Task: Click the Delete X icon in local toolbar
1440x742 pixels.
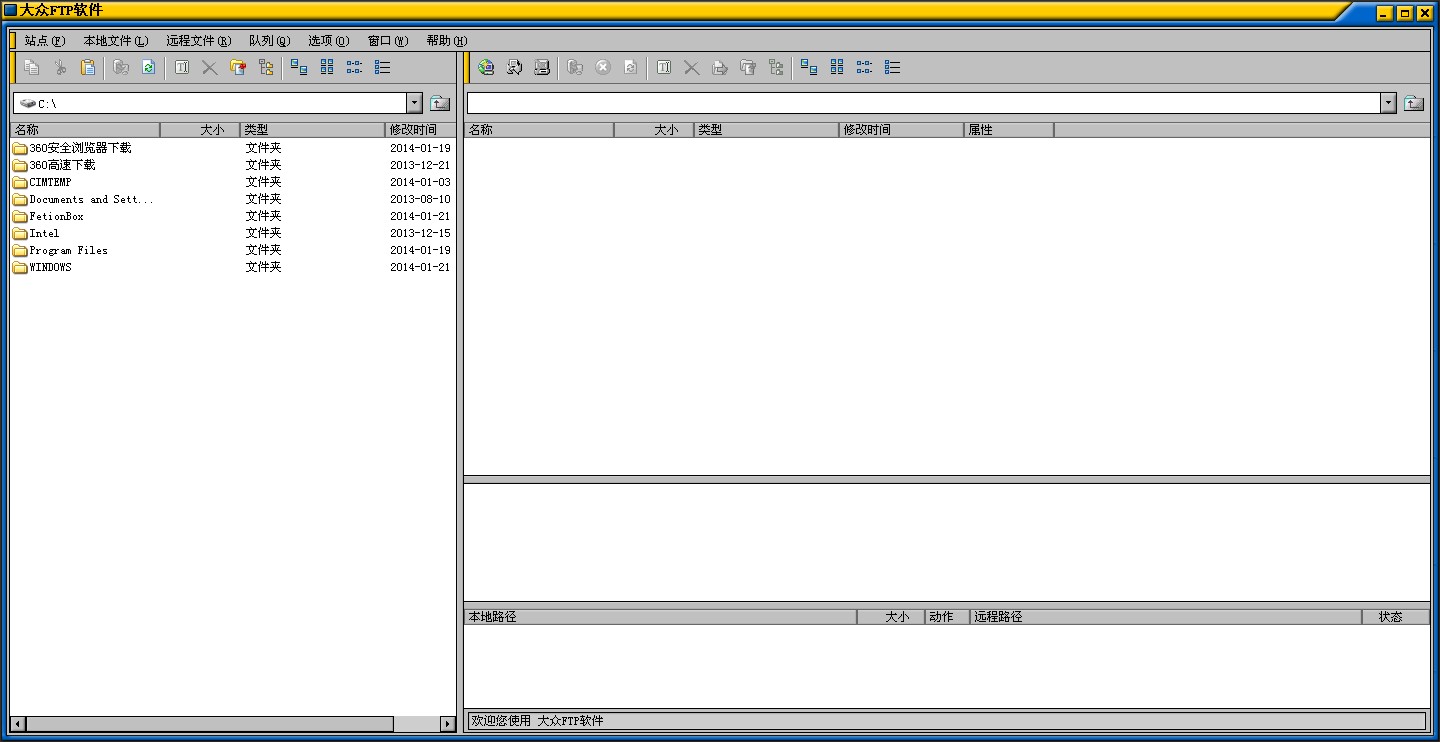Action: click(x=209, y=67)
